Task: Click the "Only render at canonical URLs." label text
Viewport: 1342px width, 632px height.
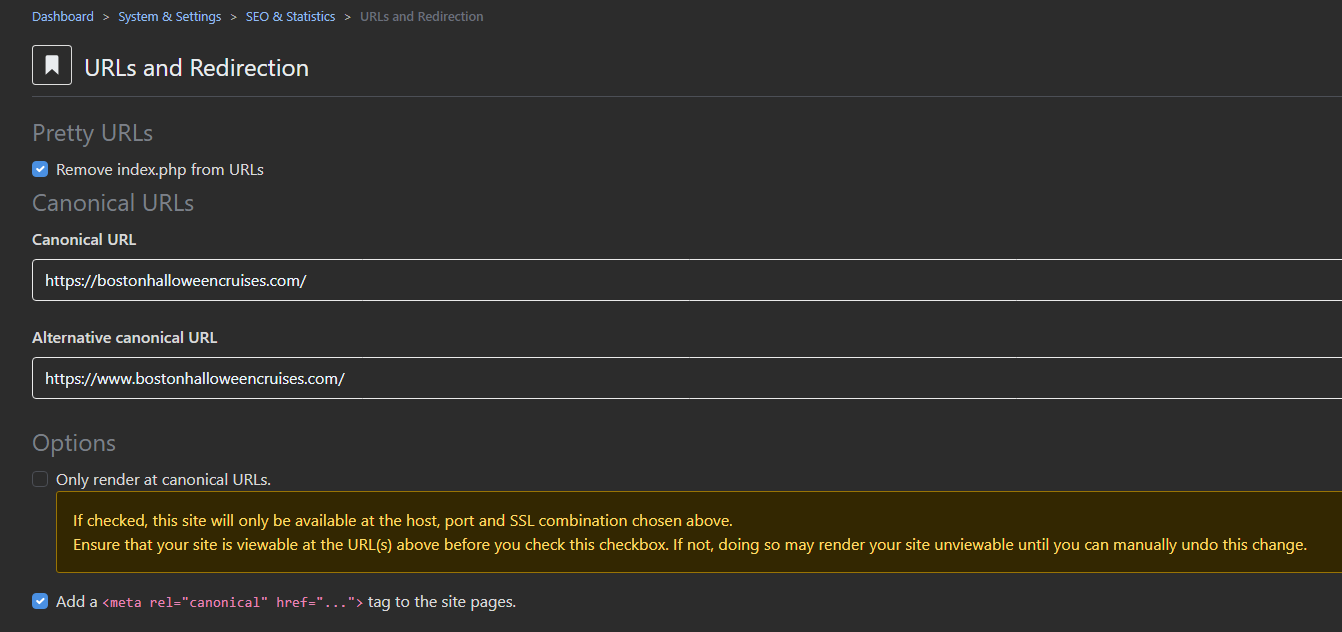Action: tap(163, 480)
